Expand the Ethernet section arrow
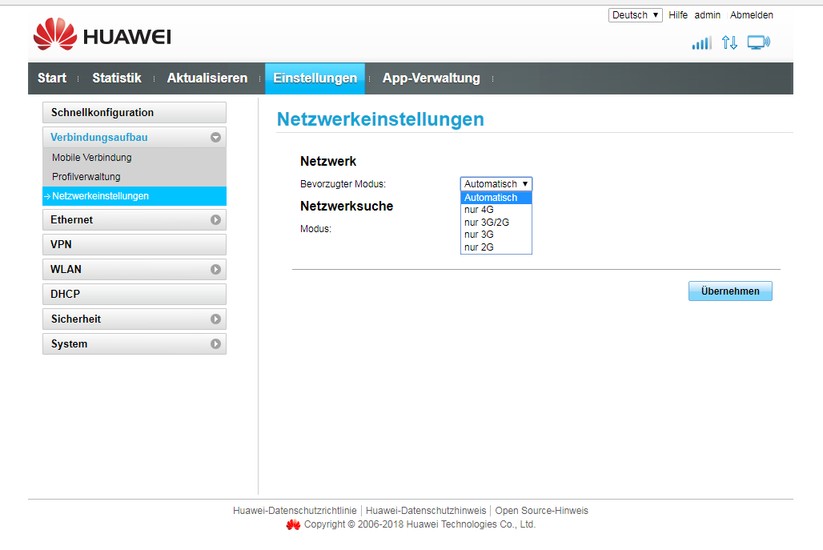 tap(215, 220)
